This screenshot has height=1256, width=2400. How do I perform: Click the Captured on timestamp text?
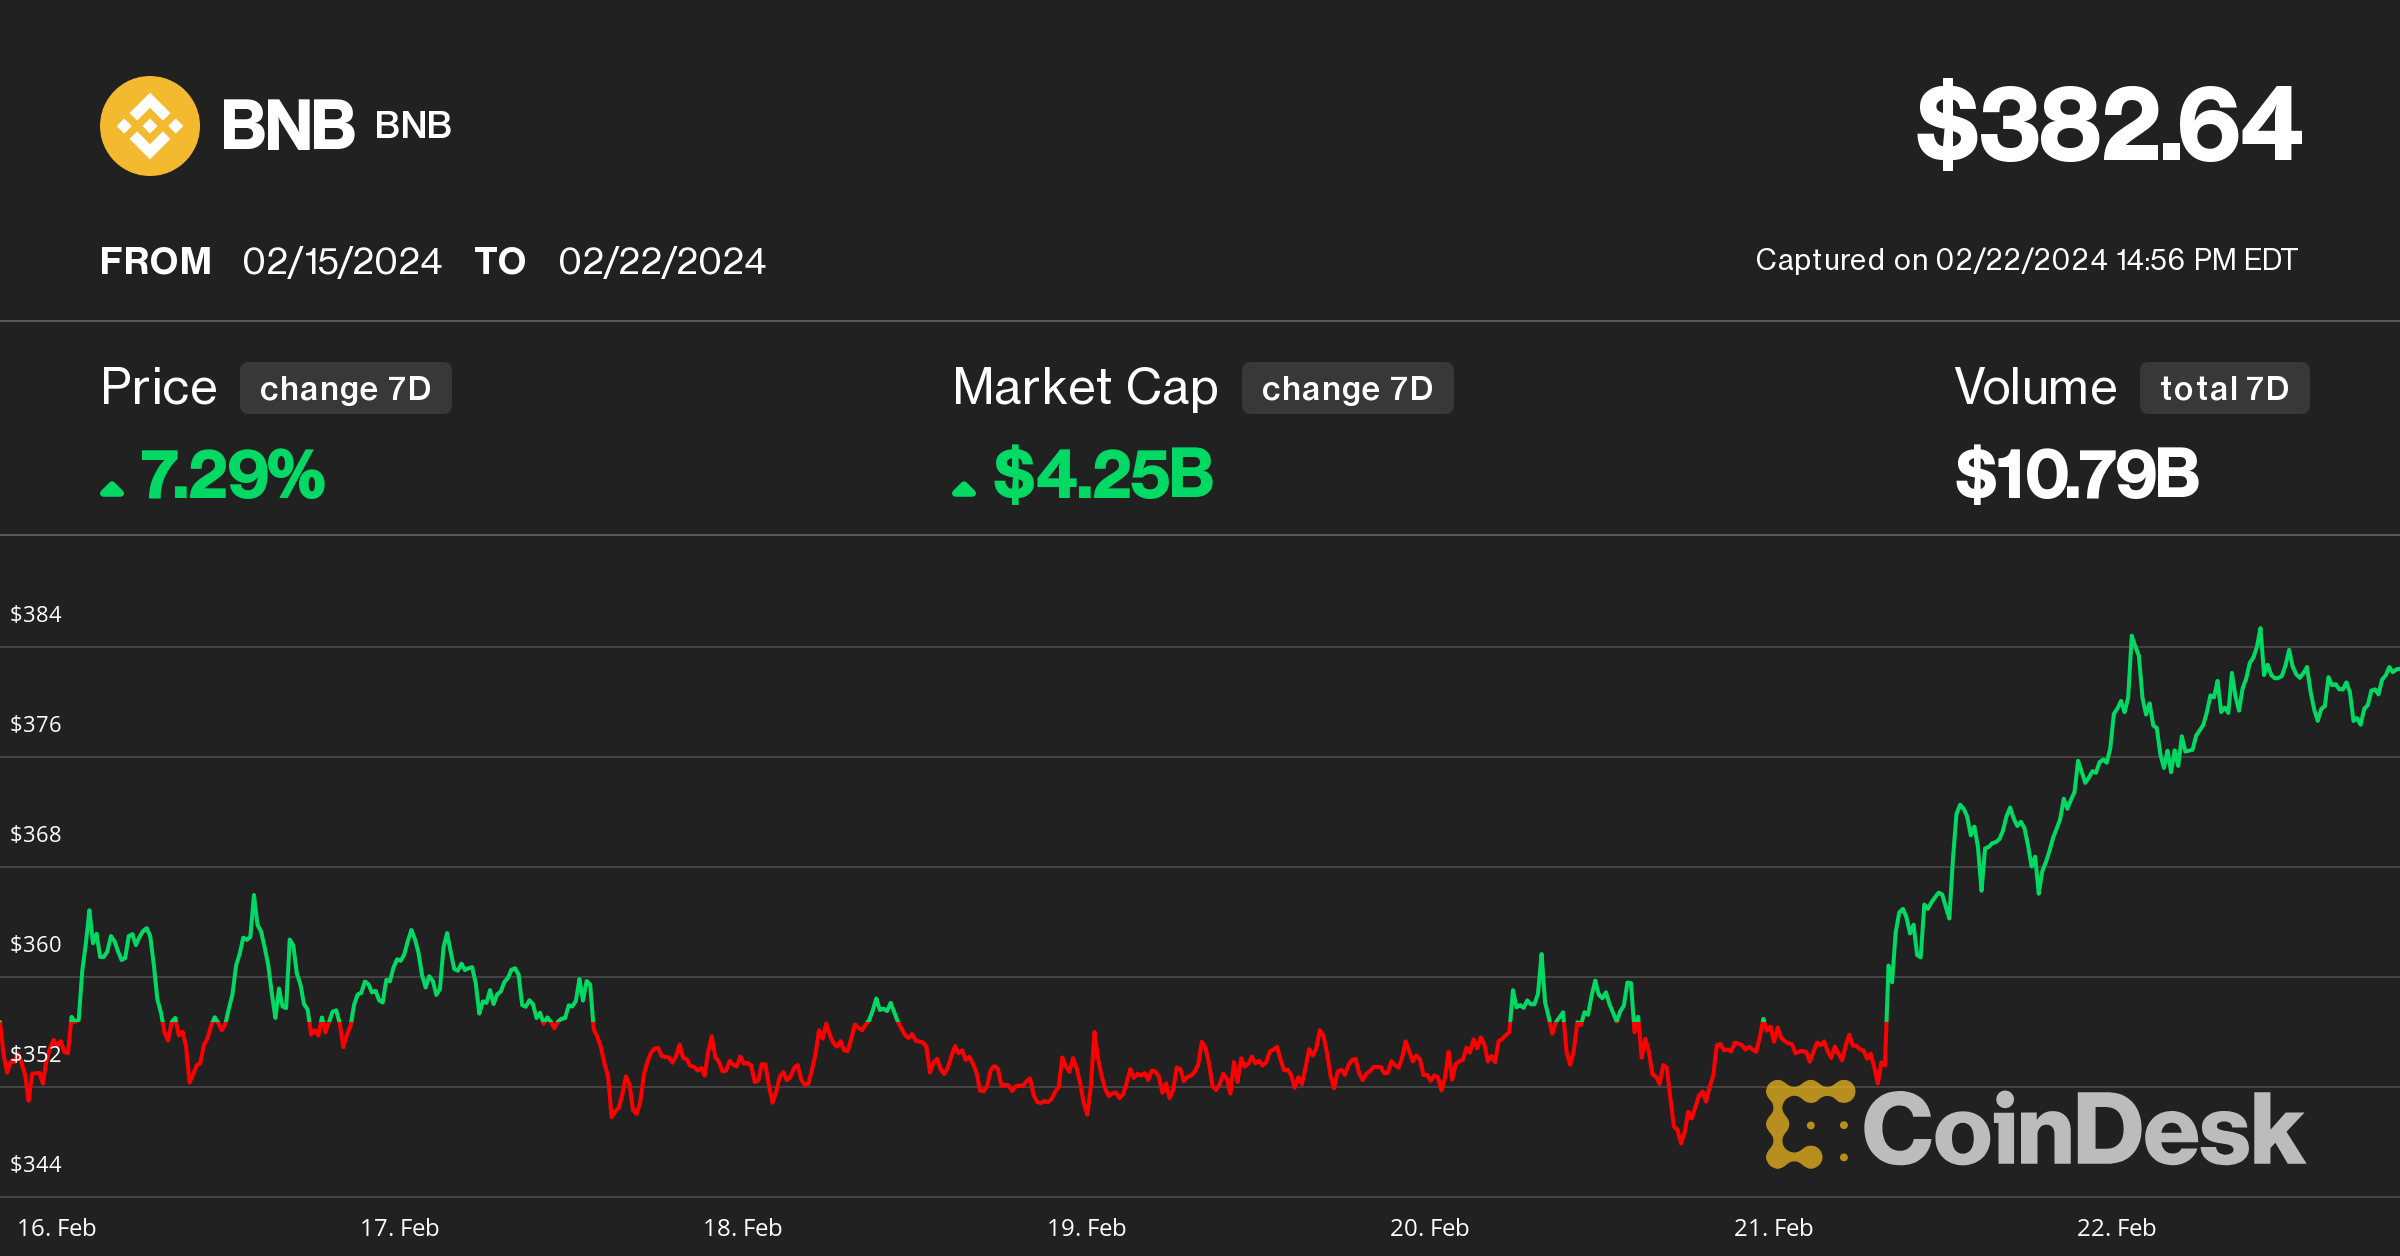(x=2026, y=260)
